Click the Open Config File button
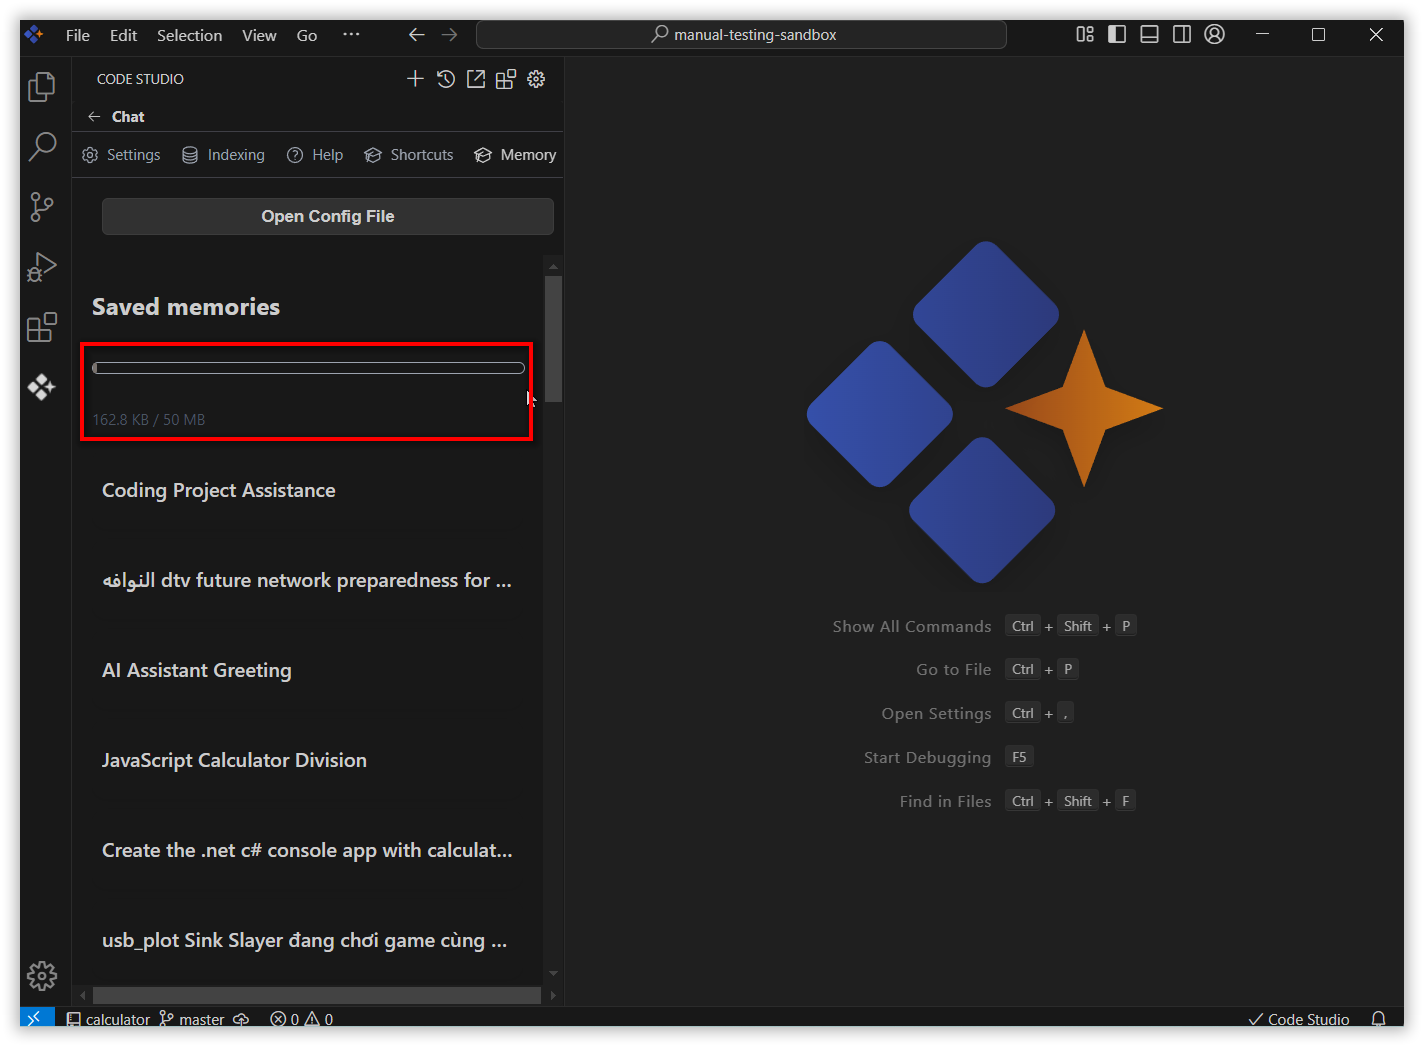 pos(328,216)
